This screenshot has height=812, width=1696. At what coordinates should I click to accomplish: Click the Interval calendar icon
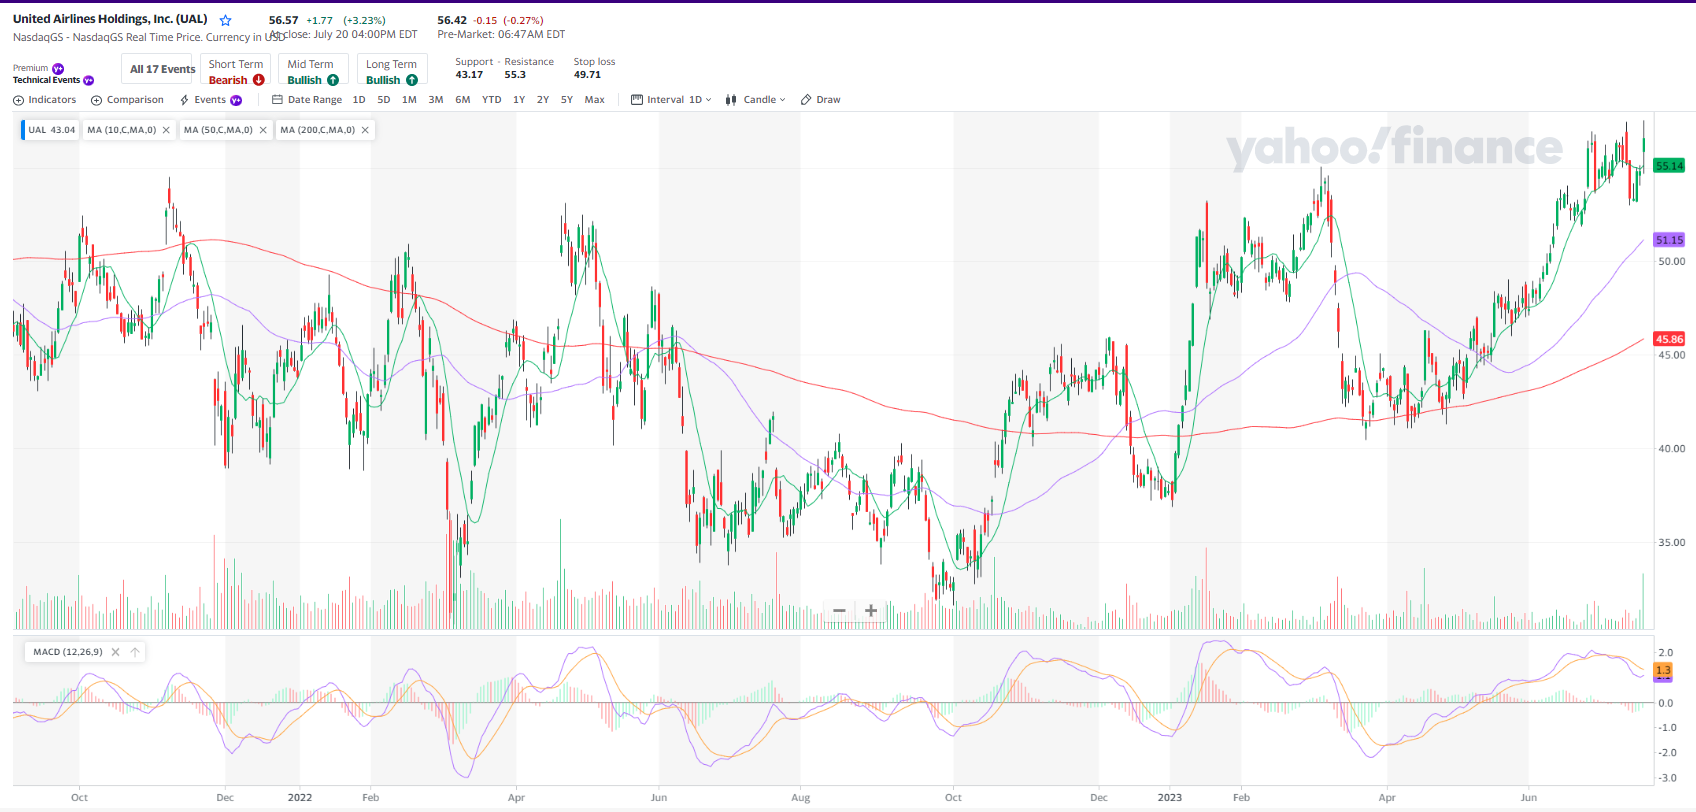click(x=637, y=100)
